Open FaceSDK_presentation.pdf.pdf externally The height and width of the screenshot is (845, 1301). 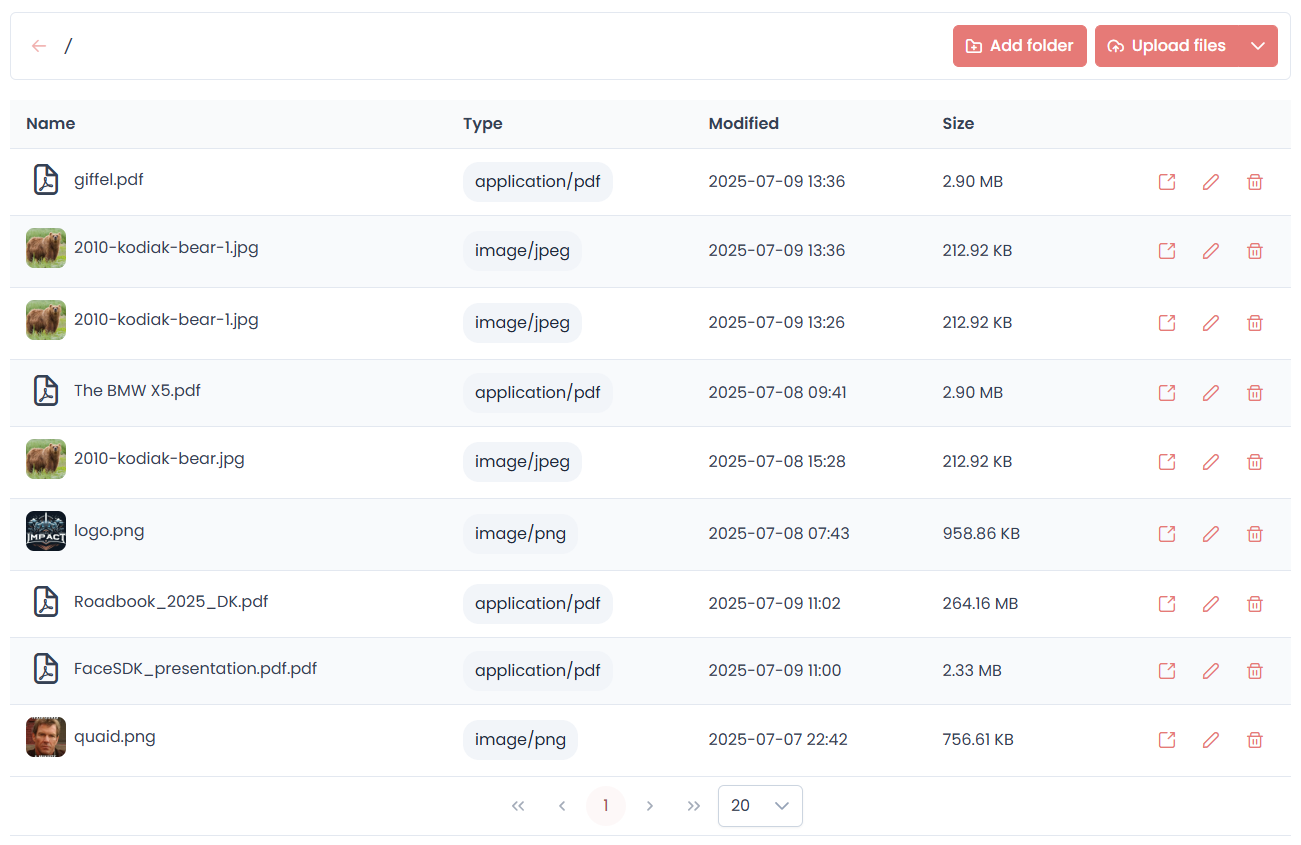pyautogui.click(x=1166, y=671)
